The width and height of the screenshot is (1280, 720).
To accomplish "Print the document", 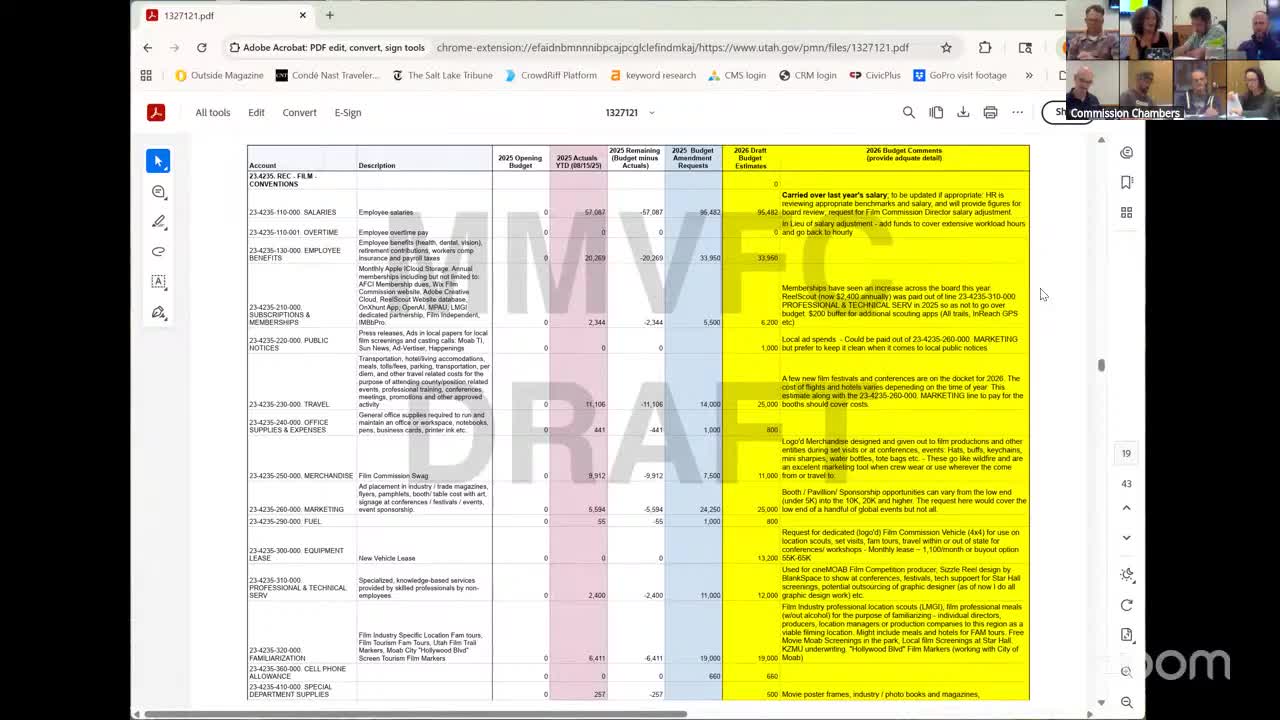I will [x=990, y=113].
